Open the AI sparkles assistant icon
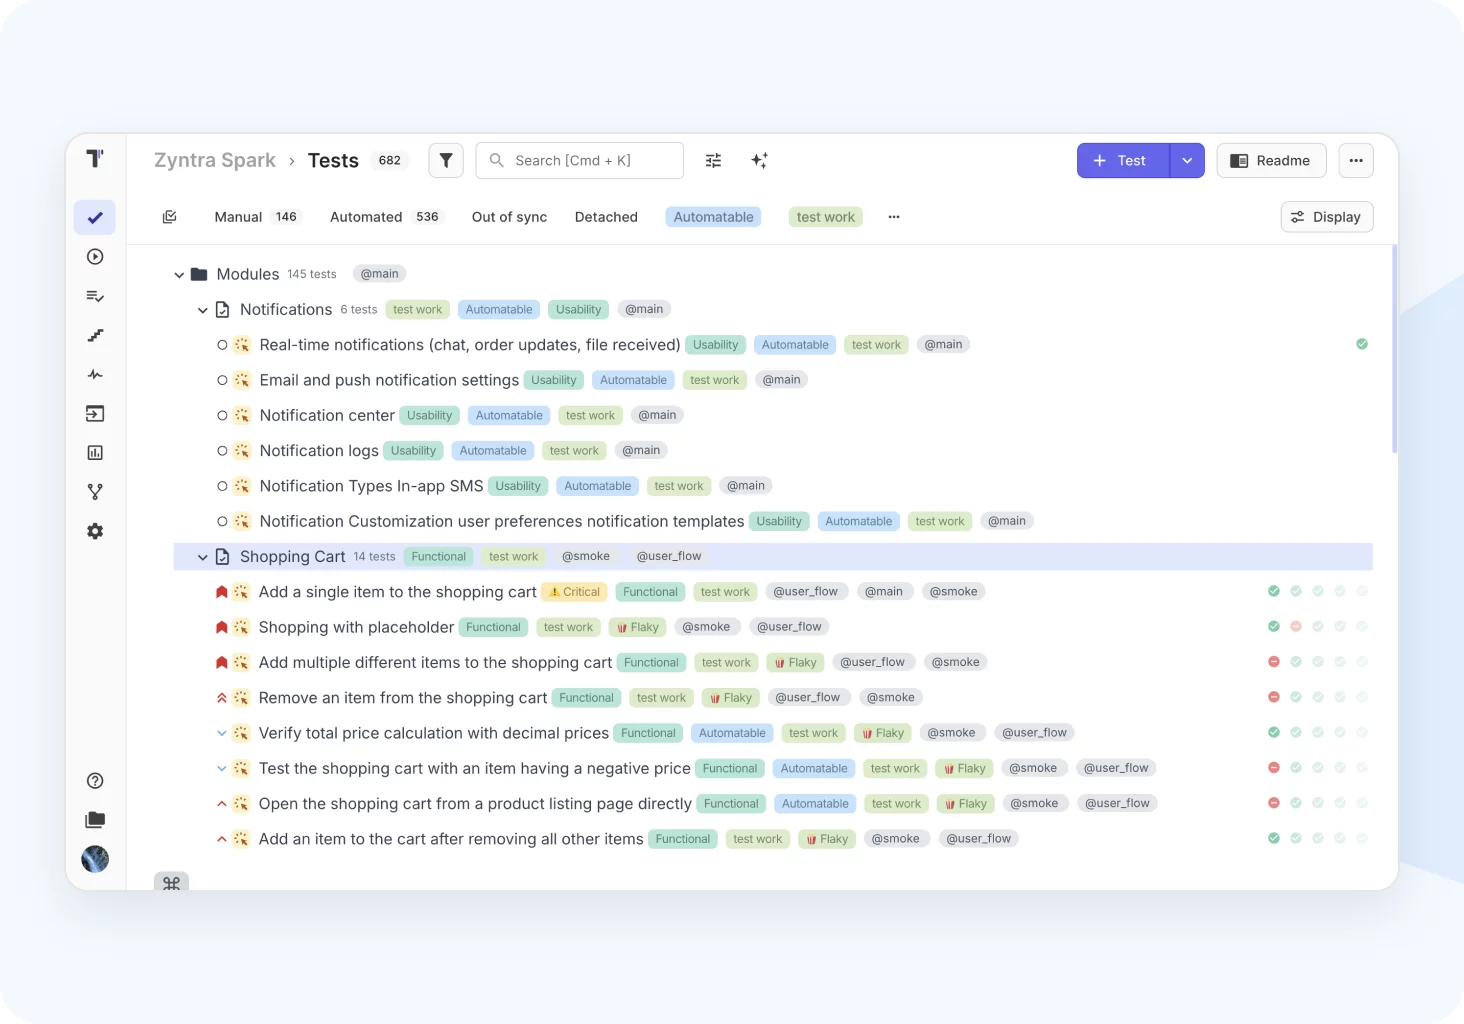This screenshot has height=1024, width=1464. coord(759,161)
